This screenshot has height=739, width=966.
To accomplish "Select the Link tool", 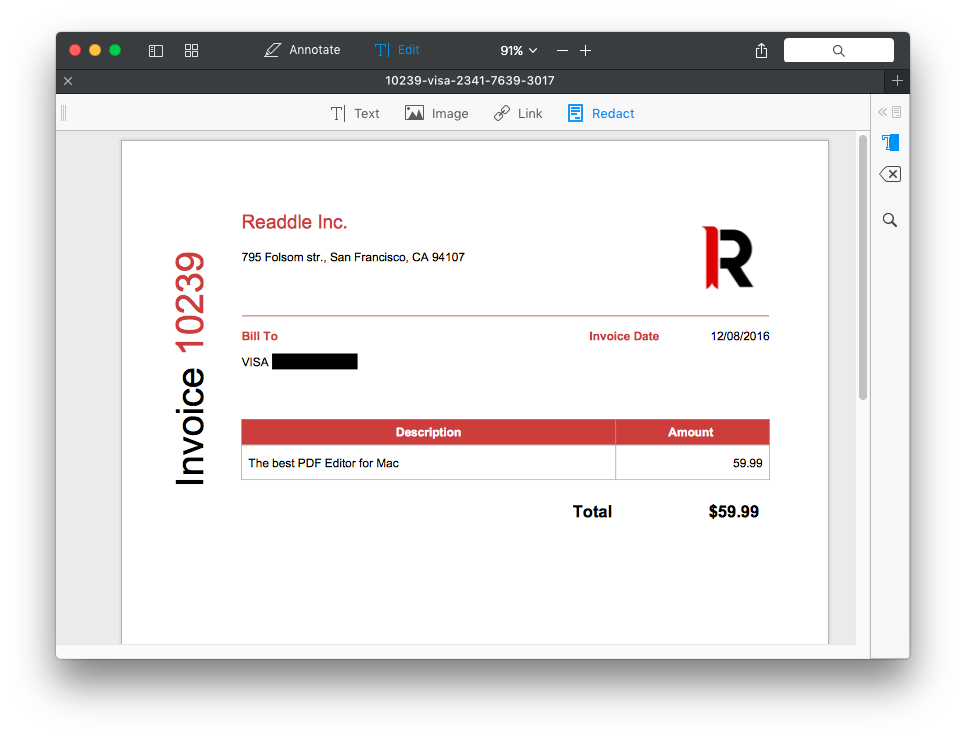I will point(518,113).
